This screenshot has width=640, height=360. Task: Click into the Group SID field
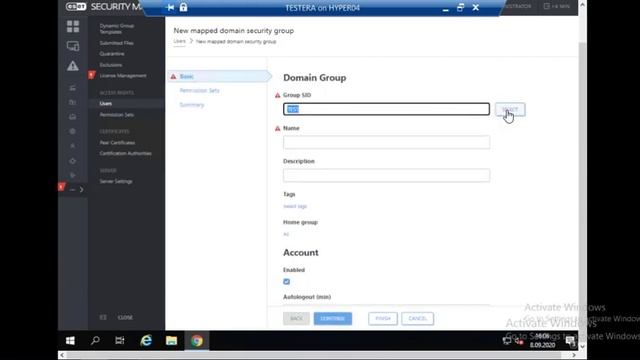pyautogui.click(x=387, y=109)
